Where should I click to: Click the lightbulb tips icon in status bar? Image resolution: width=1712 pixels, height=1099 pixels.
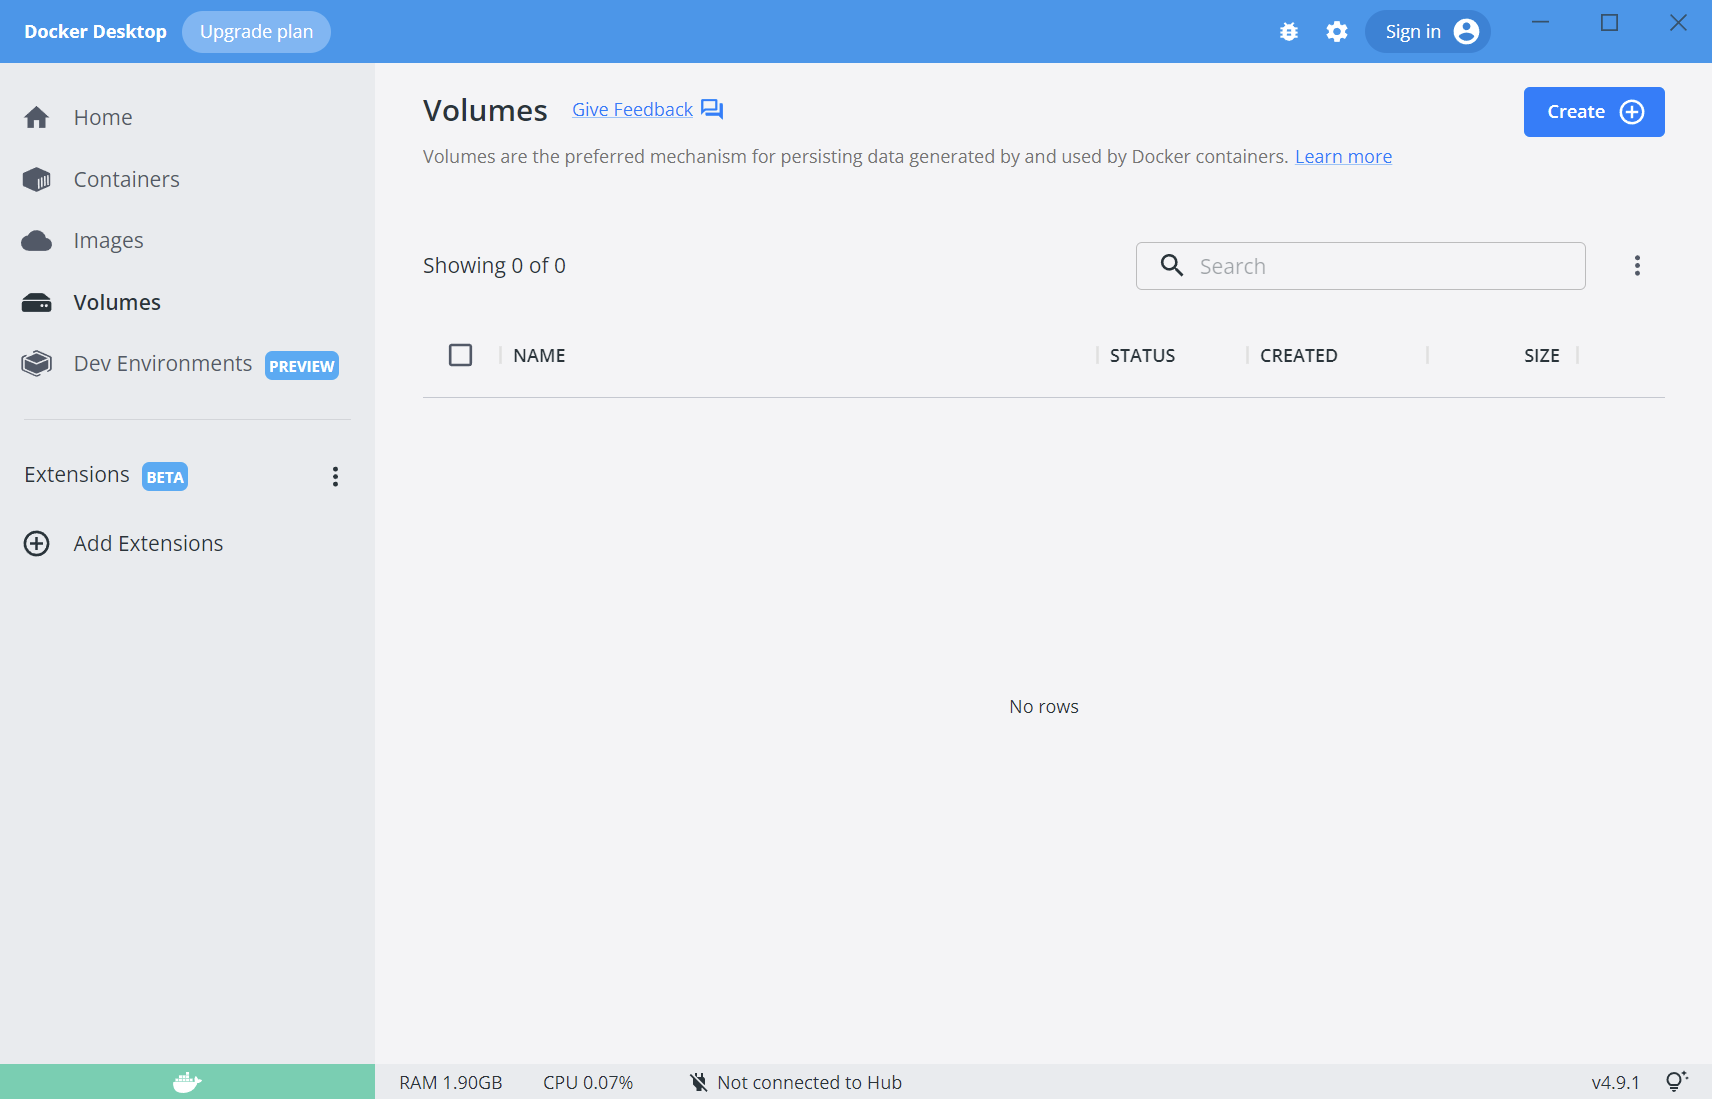[x=1677, y=1081]
